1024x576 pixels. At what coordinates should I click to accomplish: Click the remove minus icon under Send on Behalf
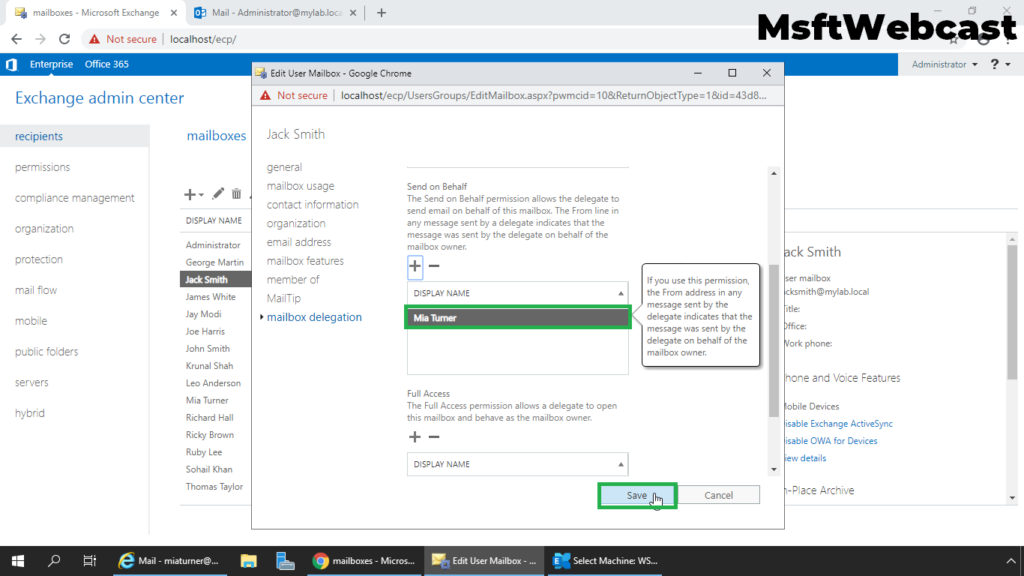[434, 266]
